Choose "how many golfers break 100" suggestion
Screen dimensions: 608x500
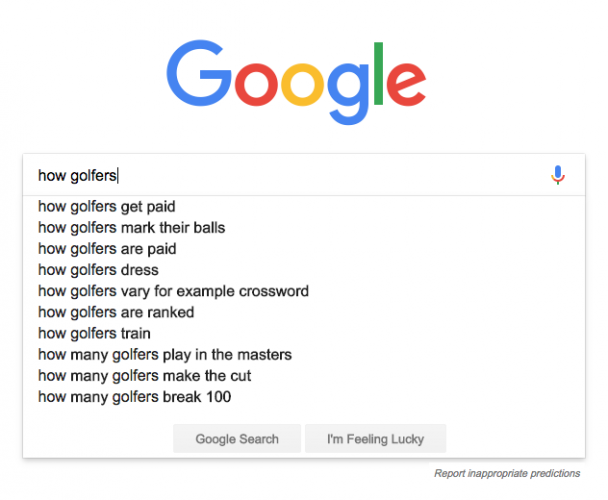click(135, 397)
